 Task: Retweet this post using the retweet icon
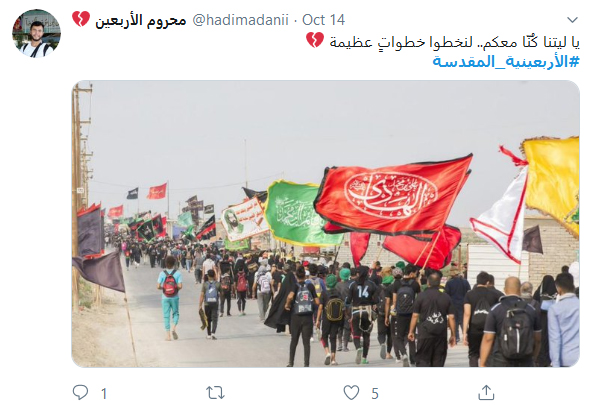(x=215, y=393)
